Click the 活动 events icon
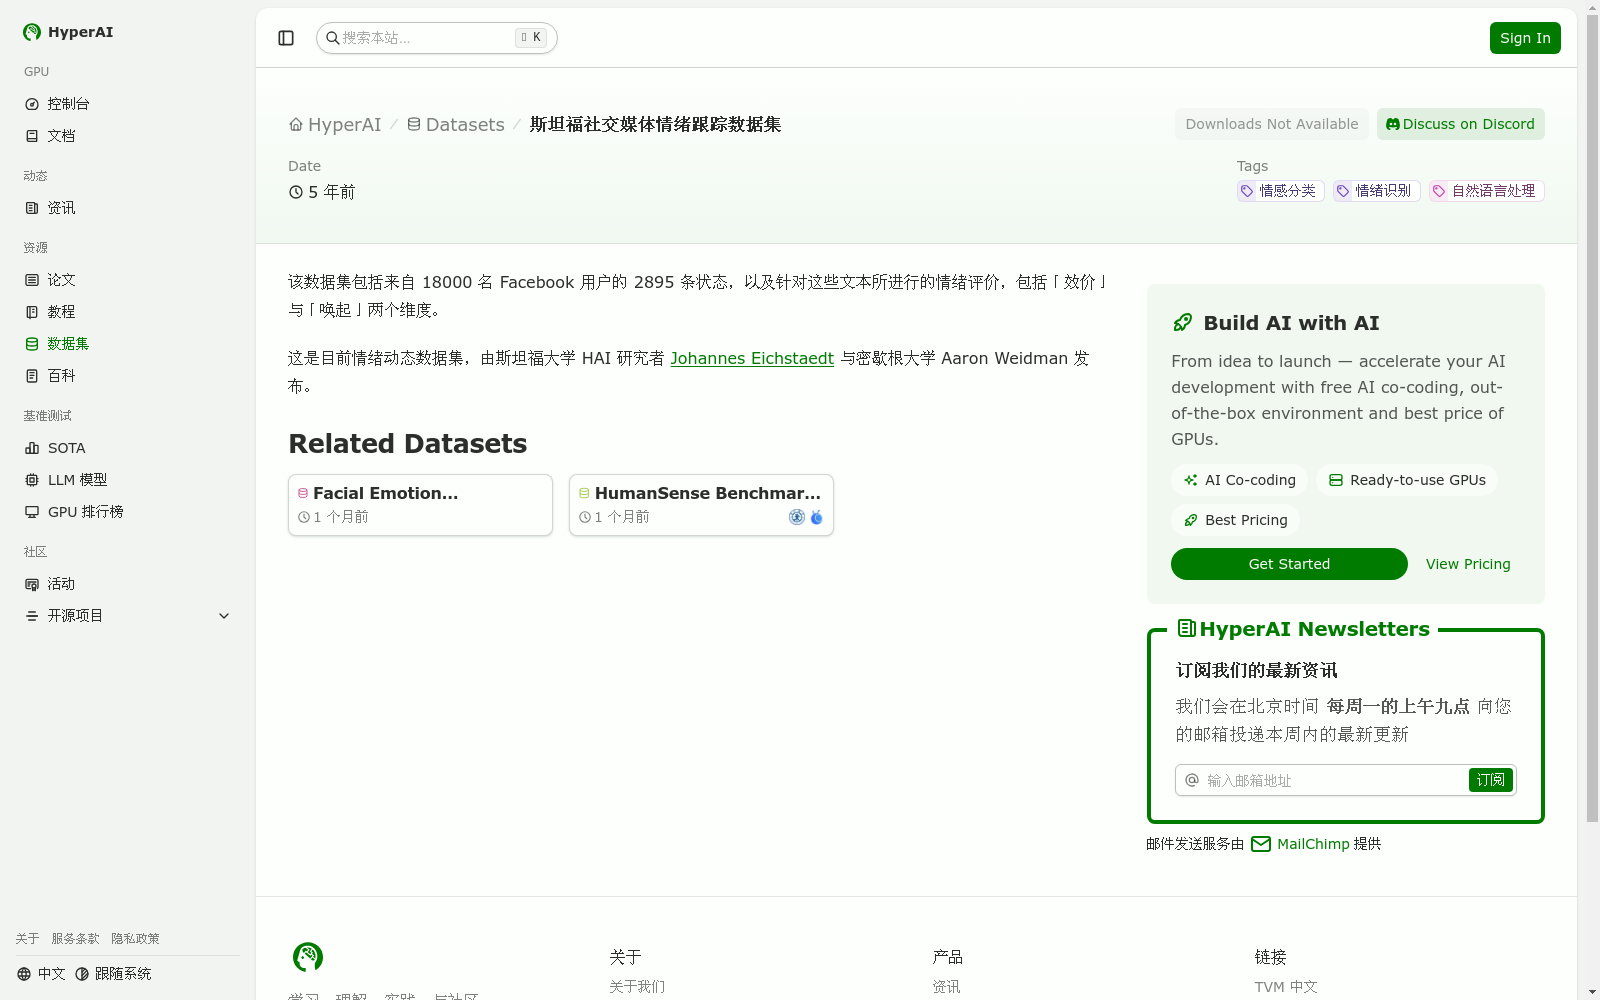1600x1000 pixels. coord(32,584)
